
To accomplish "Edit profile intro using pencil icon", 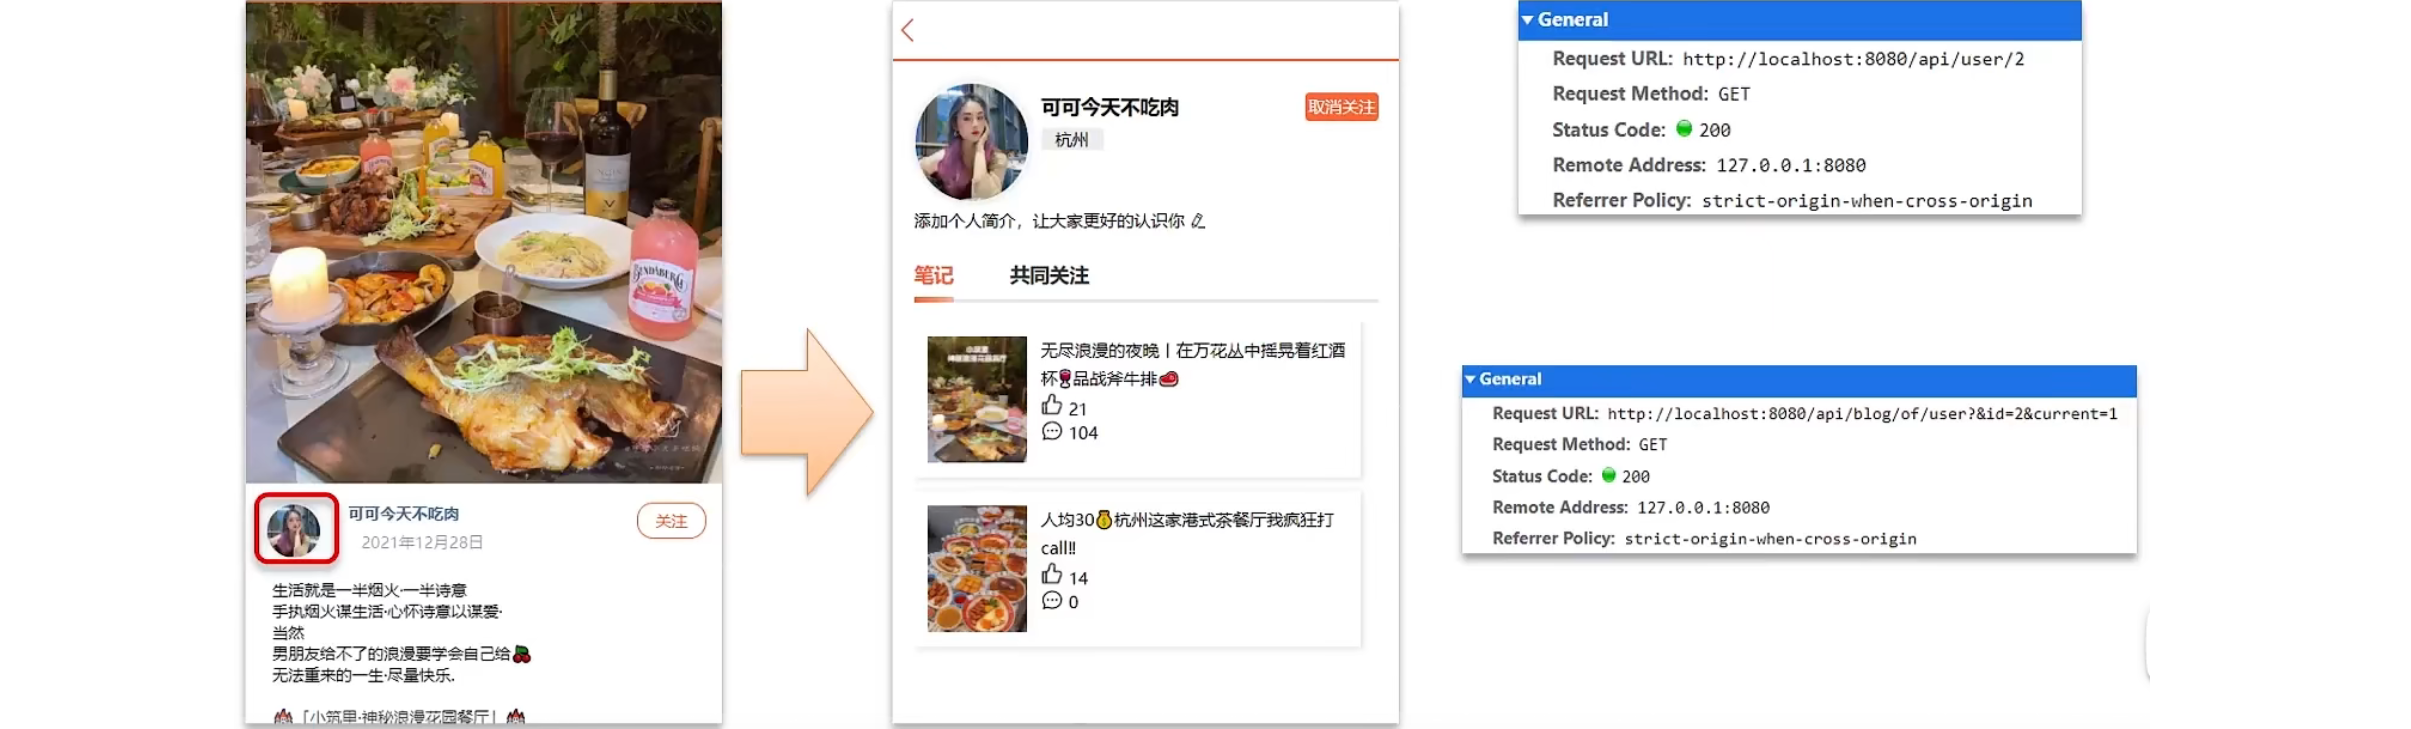I will click(1198, 221).
